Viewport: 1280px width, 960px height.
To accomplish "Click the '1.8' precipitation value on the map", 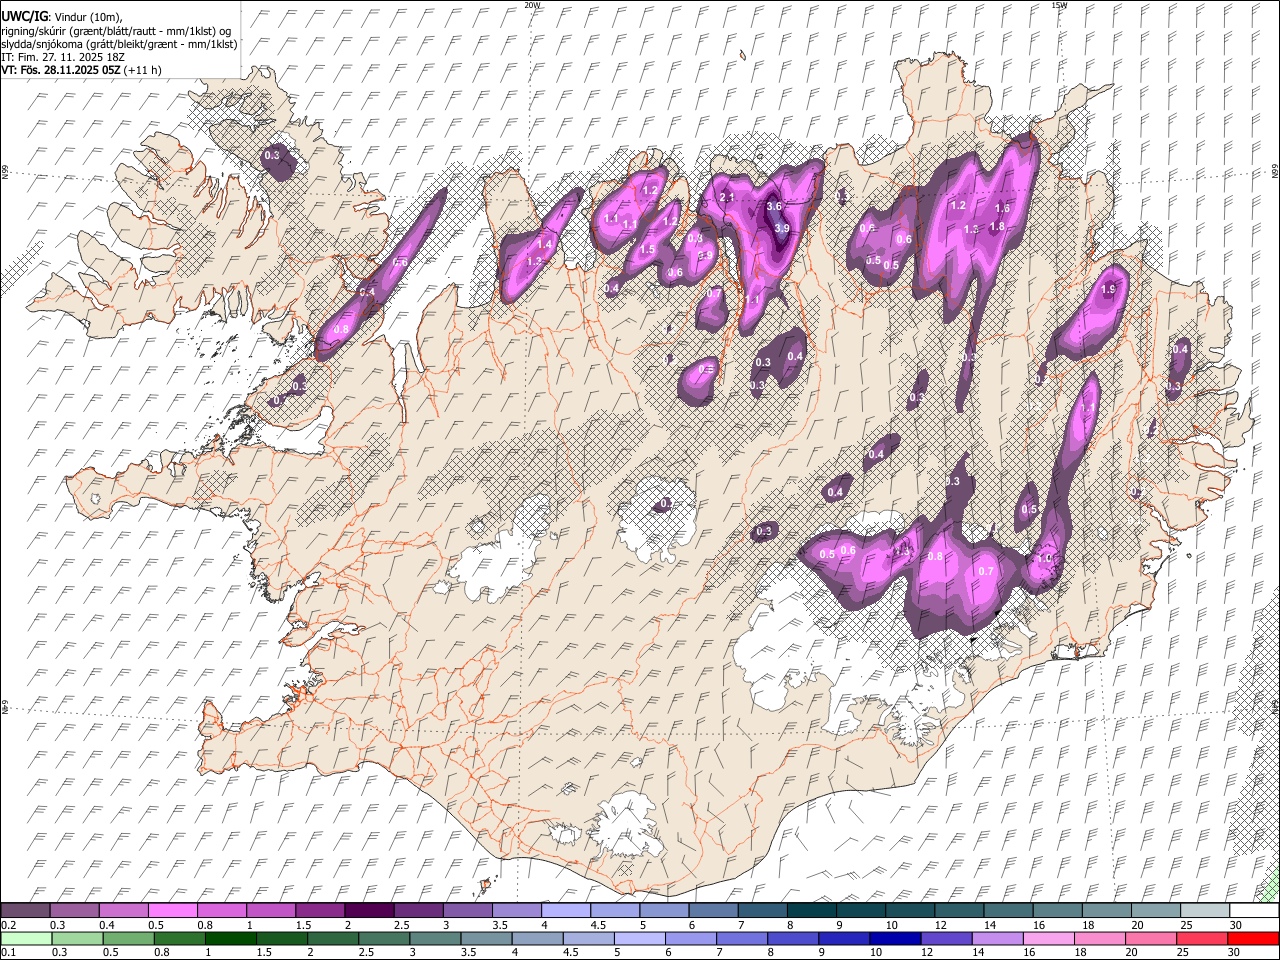I will (x=997, y=227).
